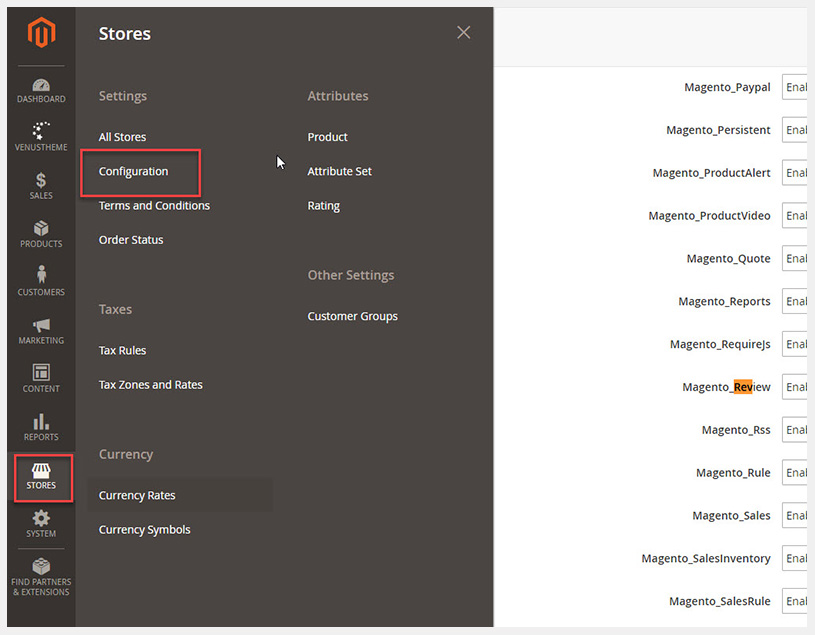
Task: Open the Magento_Sales enable dropdown
Action: [x=795, y=516]
